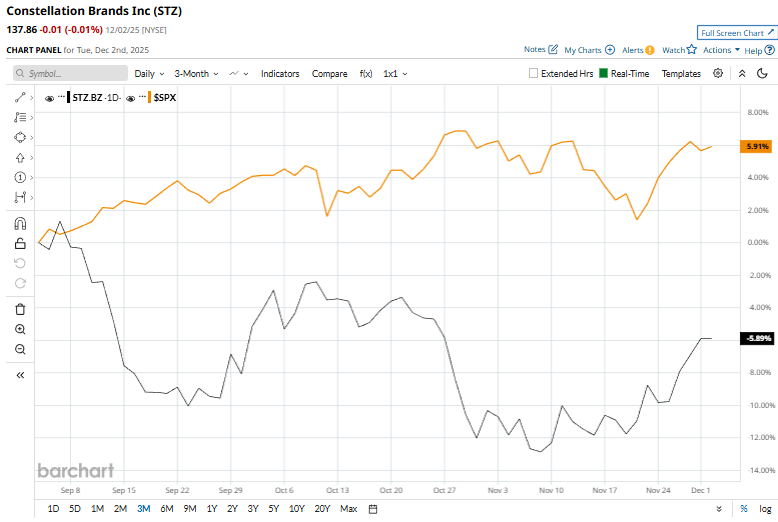Toggle STZ.BZ series visibility eye

coord(49,99)
